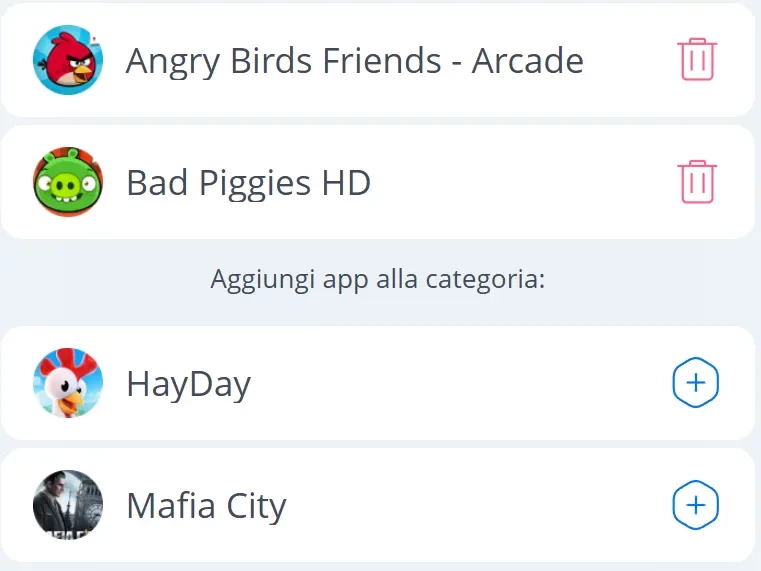Select the 'Bad Piggies HD' title text
This screenshot has height=571, width=761.
tap(248, 184)
